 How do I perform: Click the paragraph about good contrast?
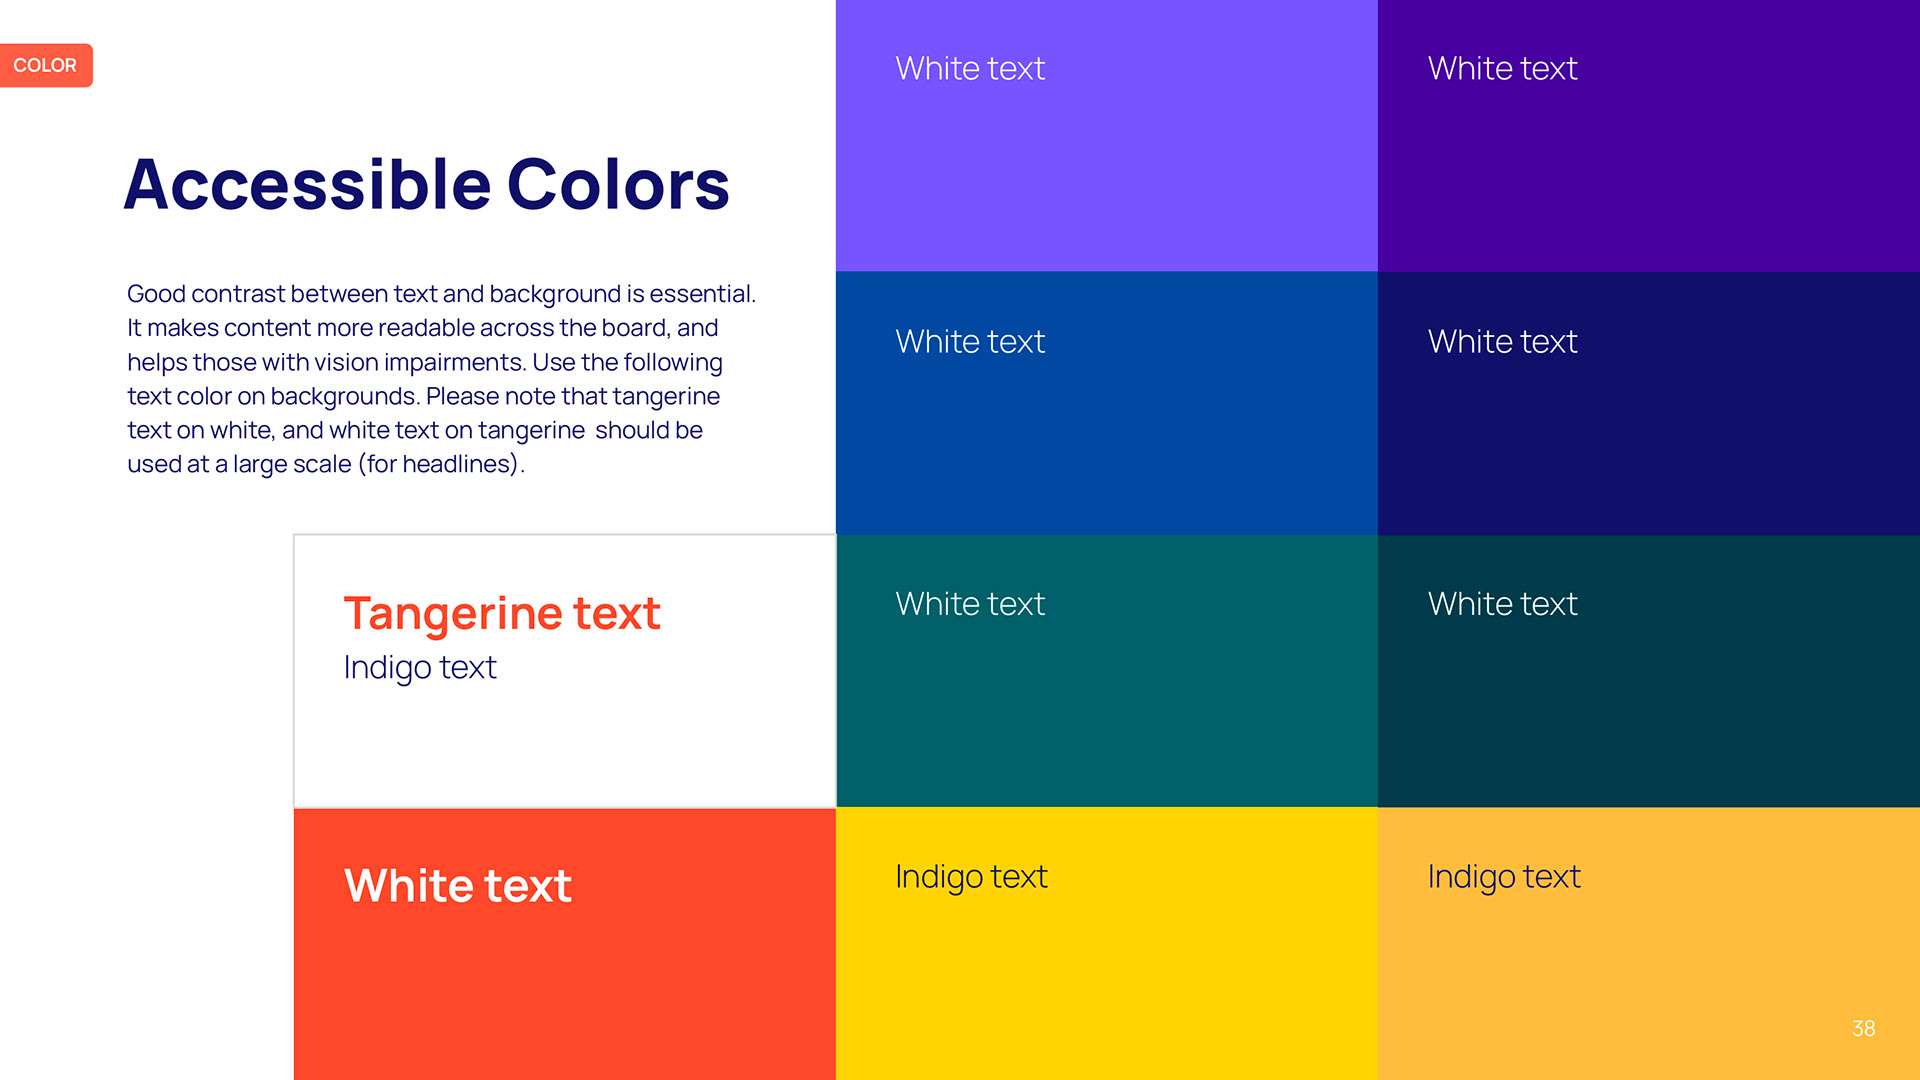[440, 378]
